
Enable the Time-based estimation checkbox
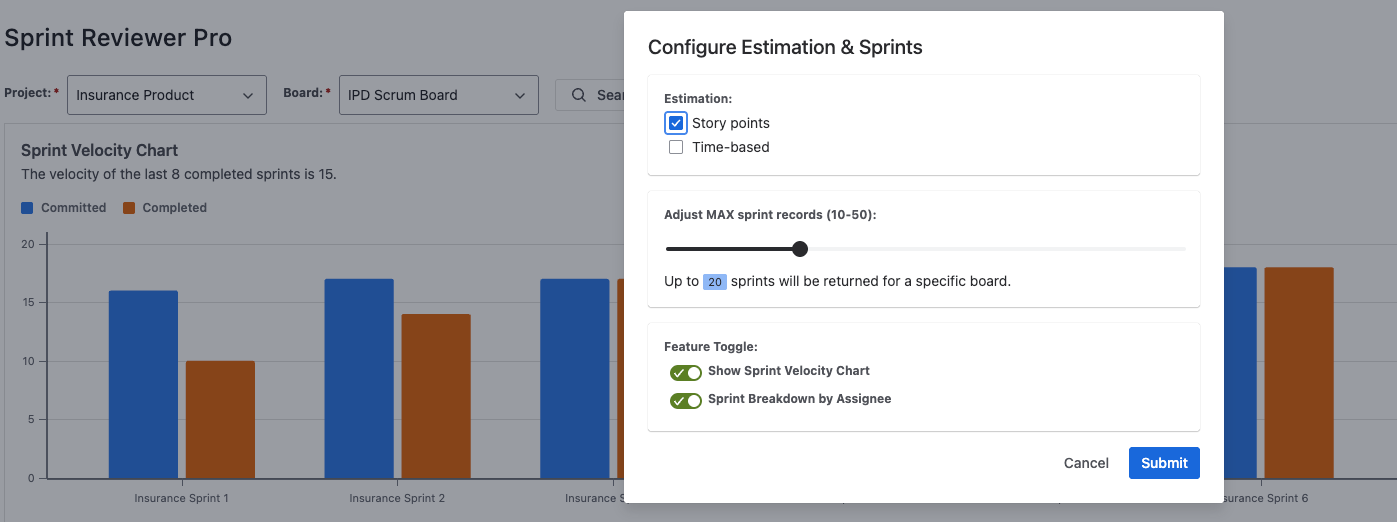pos(676,147)
